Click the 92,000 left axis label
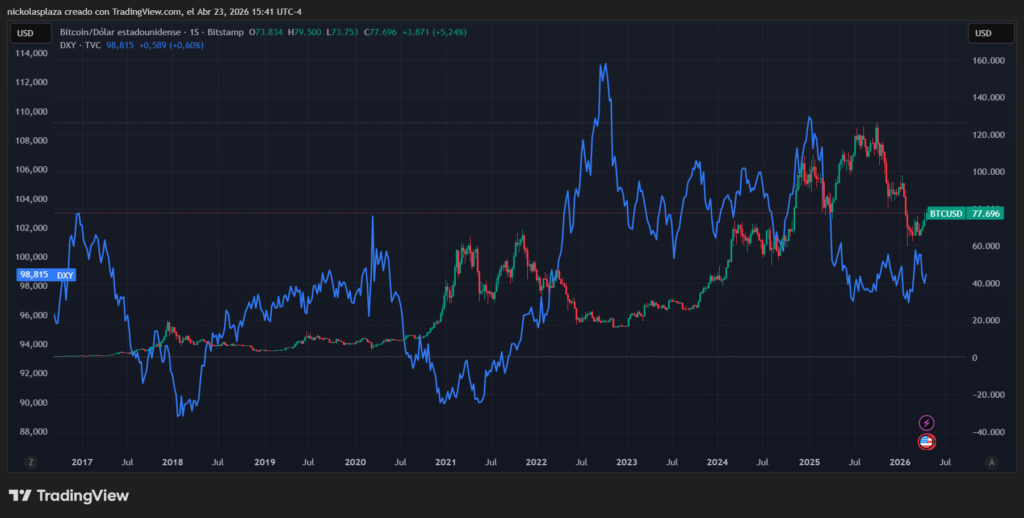Viewport: 1024px width, 518px height. (32, 374)
